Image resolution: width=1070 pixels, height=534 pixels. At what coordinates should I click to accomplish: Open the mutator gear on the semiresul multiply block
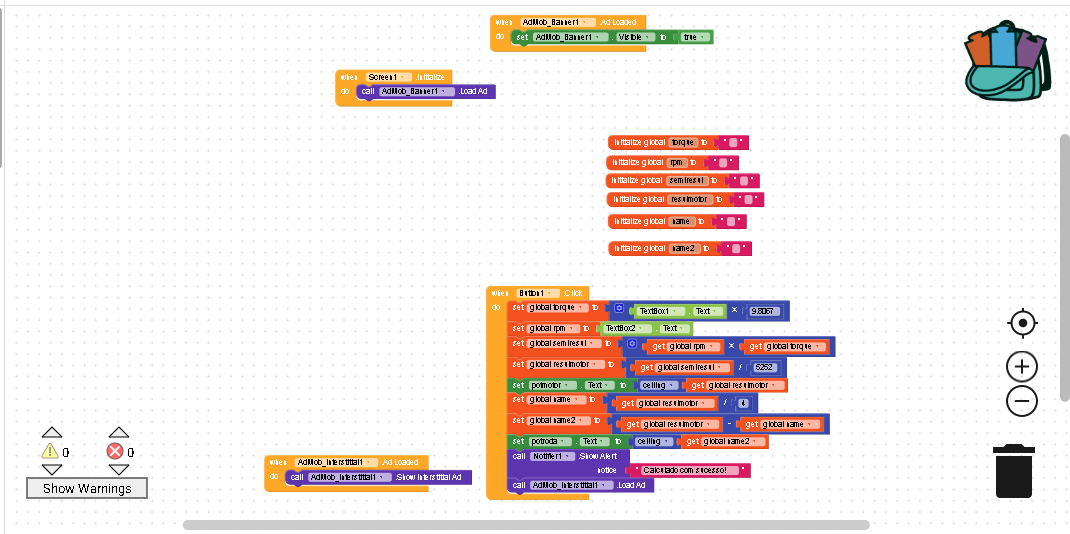click(632, 344)
